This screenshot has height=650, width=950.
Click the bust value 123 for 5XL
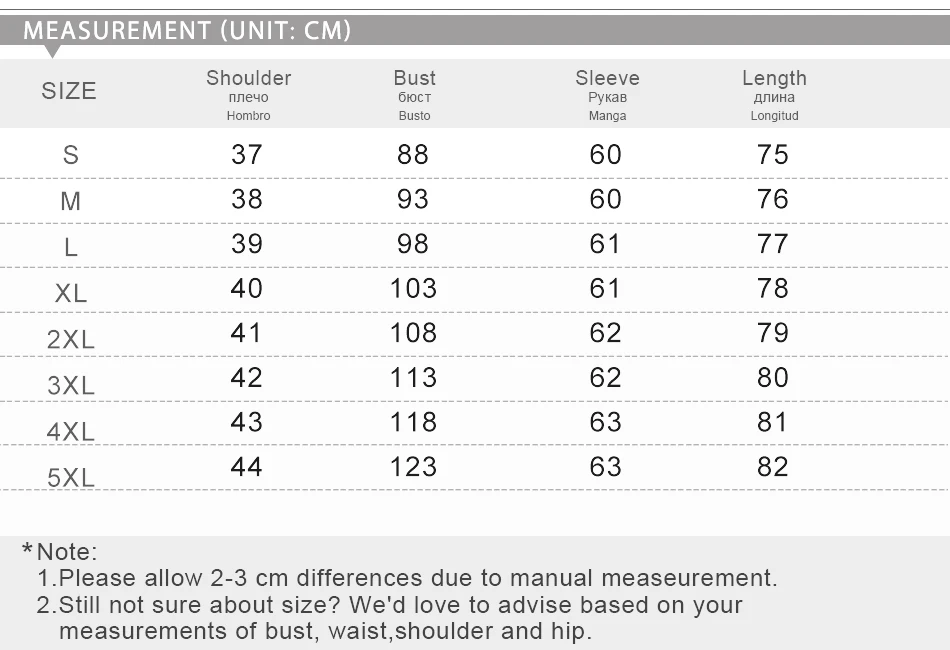point(413,467)
